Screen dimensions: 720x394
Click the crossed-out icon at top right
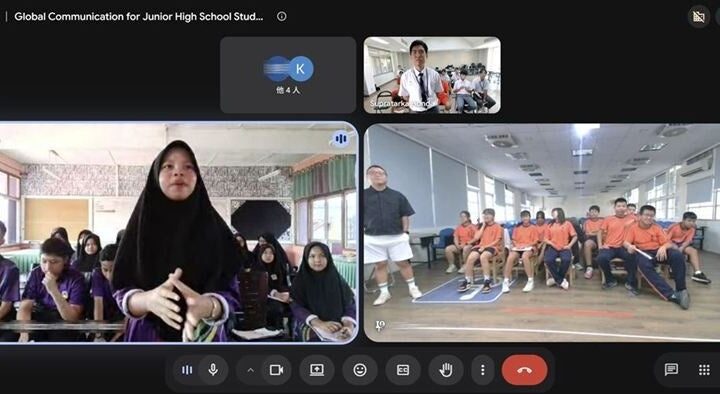[699, 17]
